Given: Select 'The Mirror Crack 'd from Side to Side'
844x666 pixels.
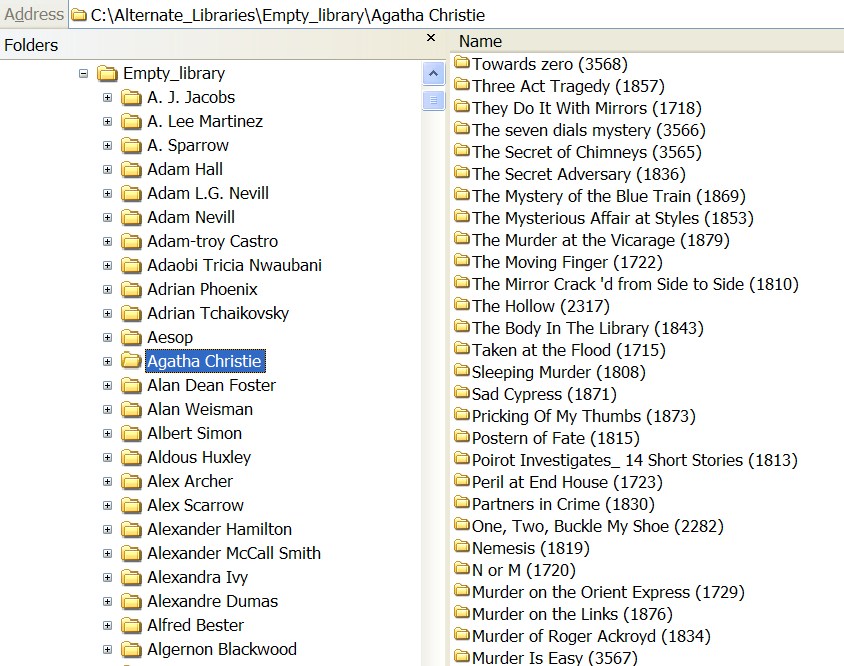Looking at the screenshot, I should pyautogui.click(x=635, y=284).
